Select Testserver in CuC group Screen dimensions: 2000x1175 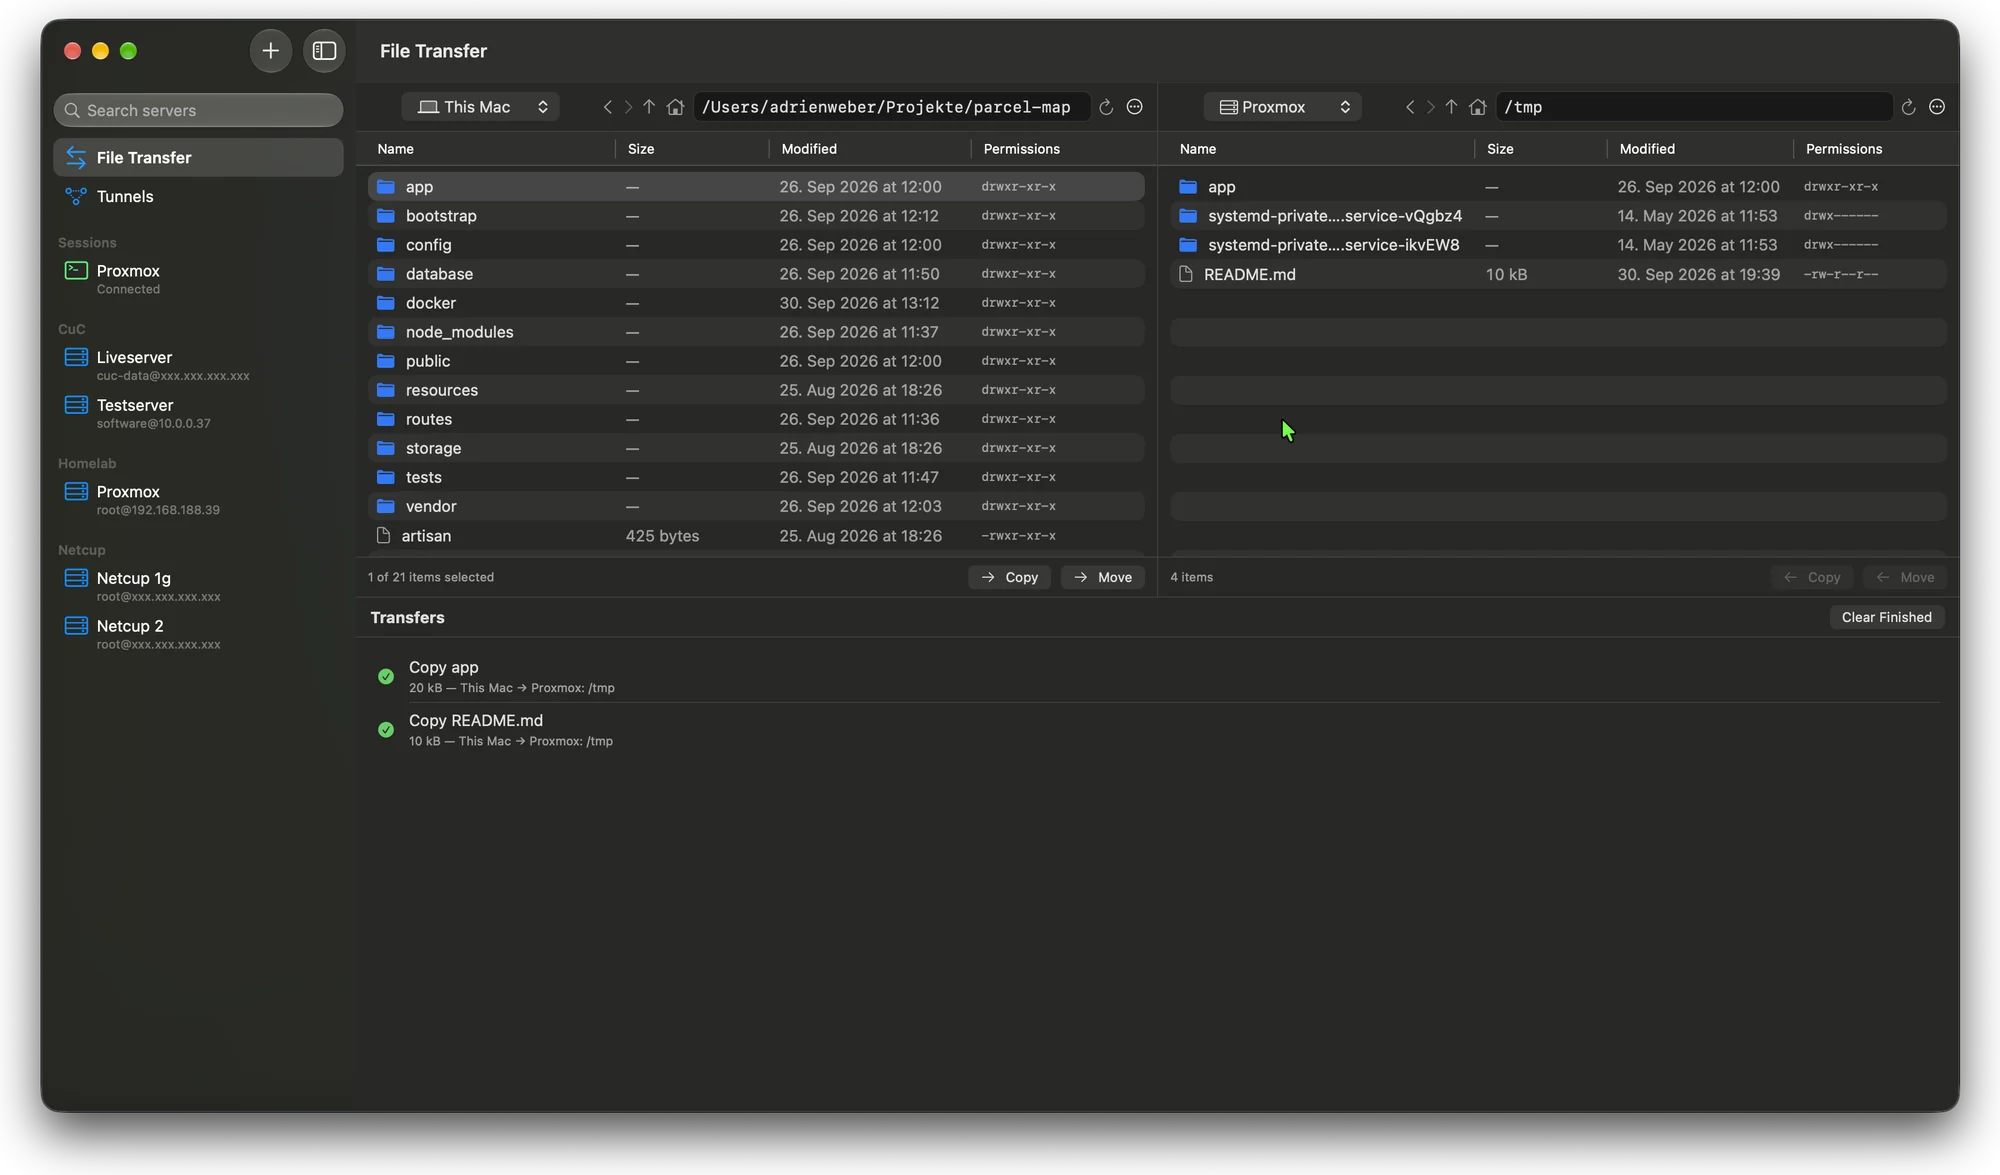(198, 413)
